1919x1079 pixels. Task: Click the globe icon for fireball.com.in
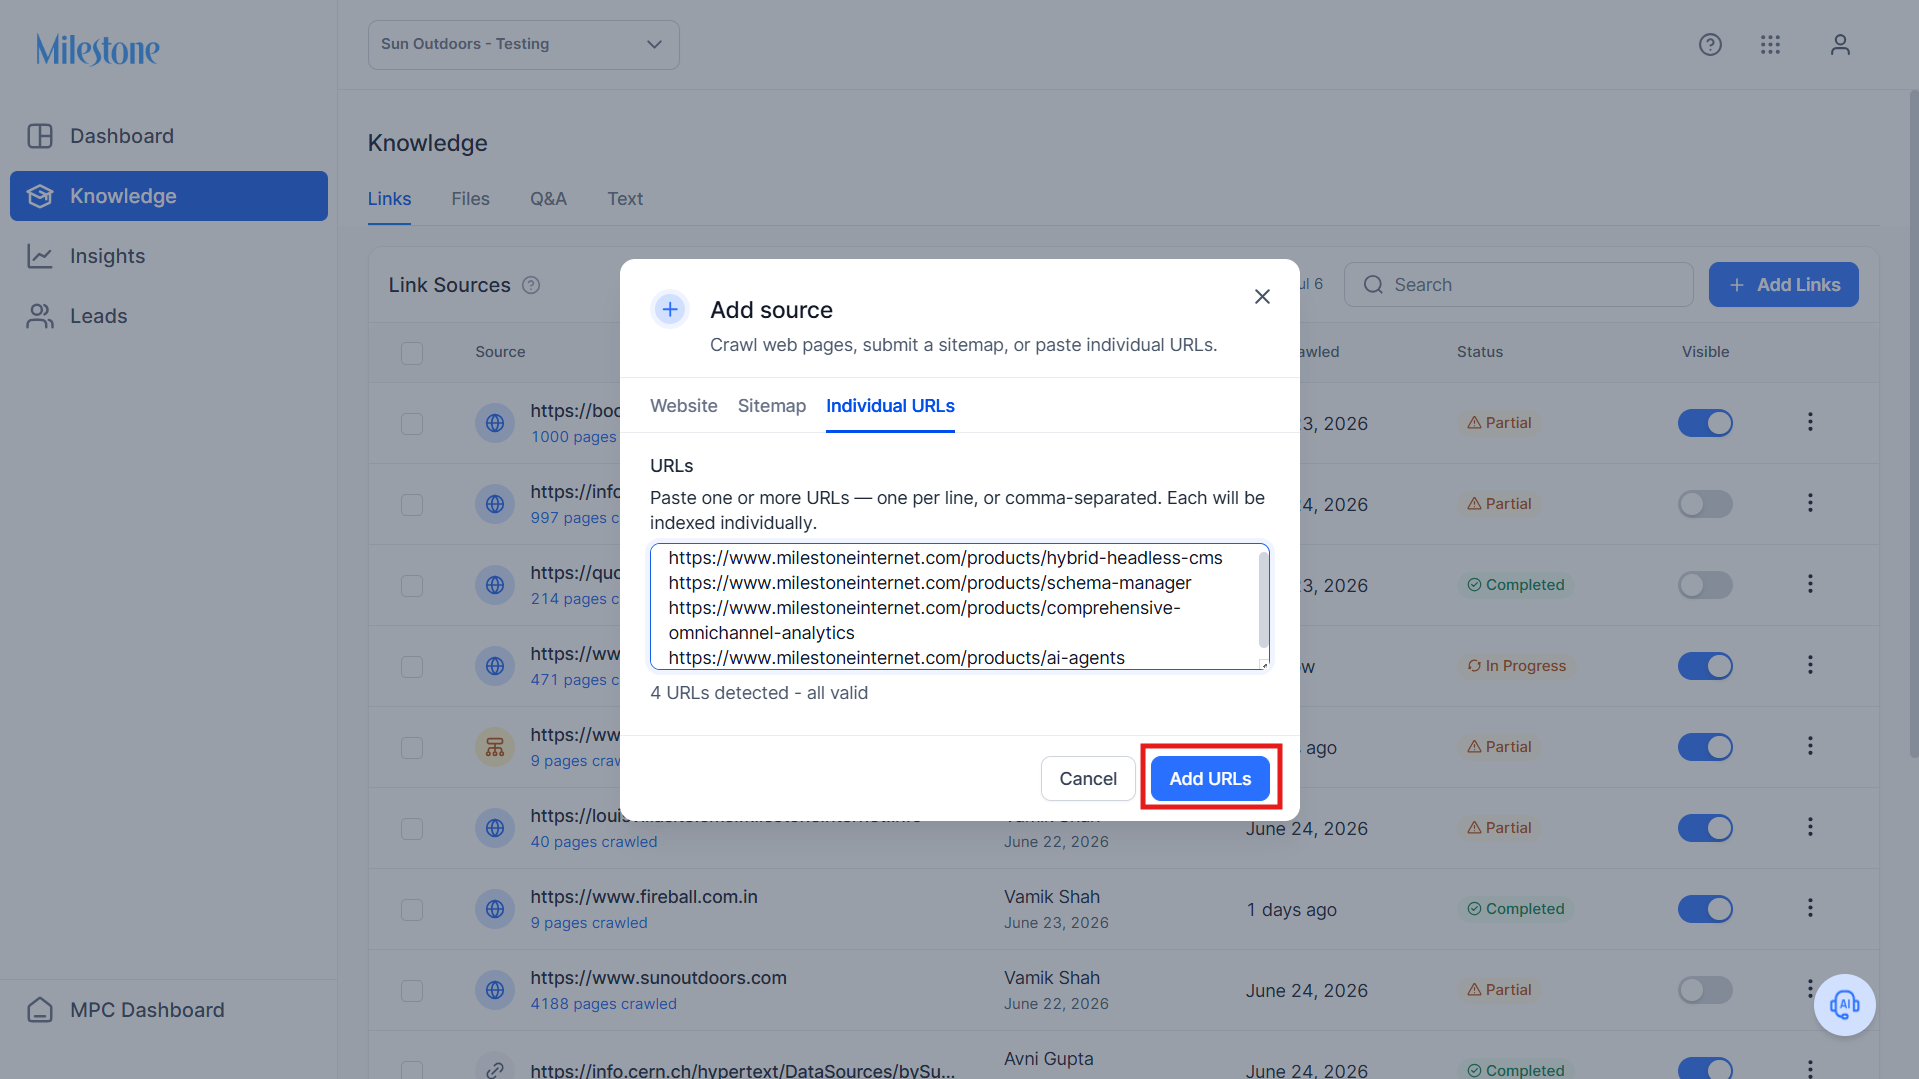click(x=495, y=909)
